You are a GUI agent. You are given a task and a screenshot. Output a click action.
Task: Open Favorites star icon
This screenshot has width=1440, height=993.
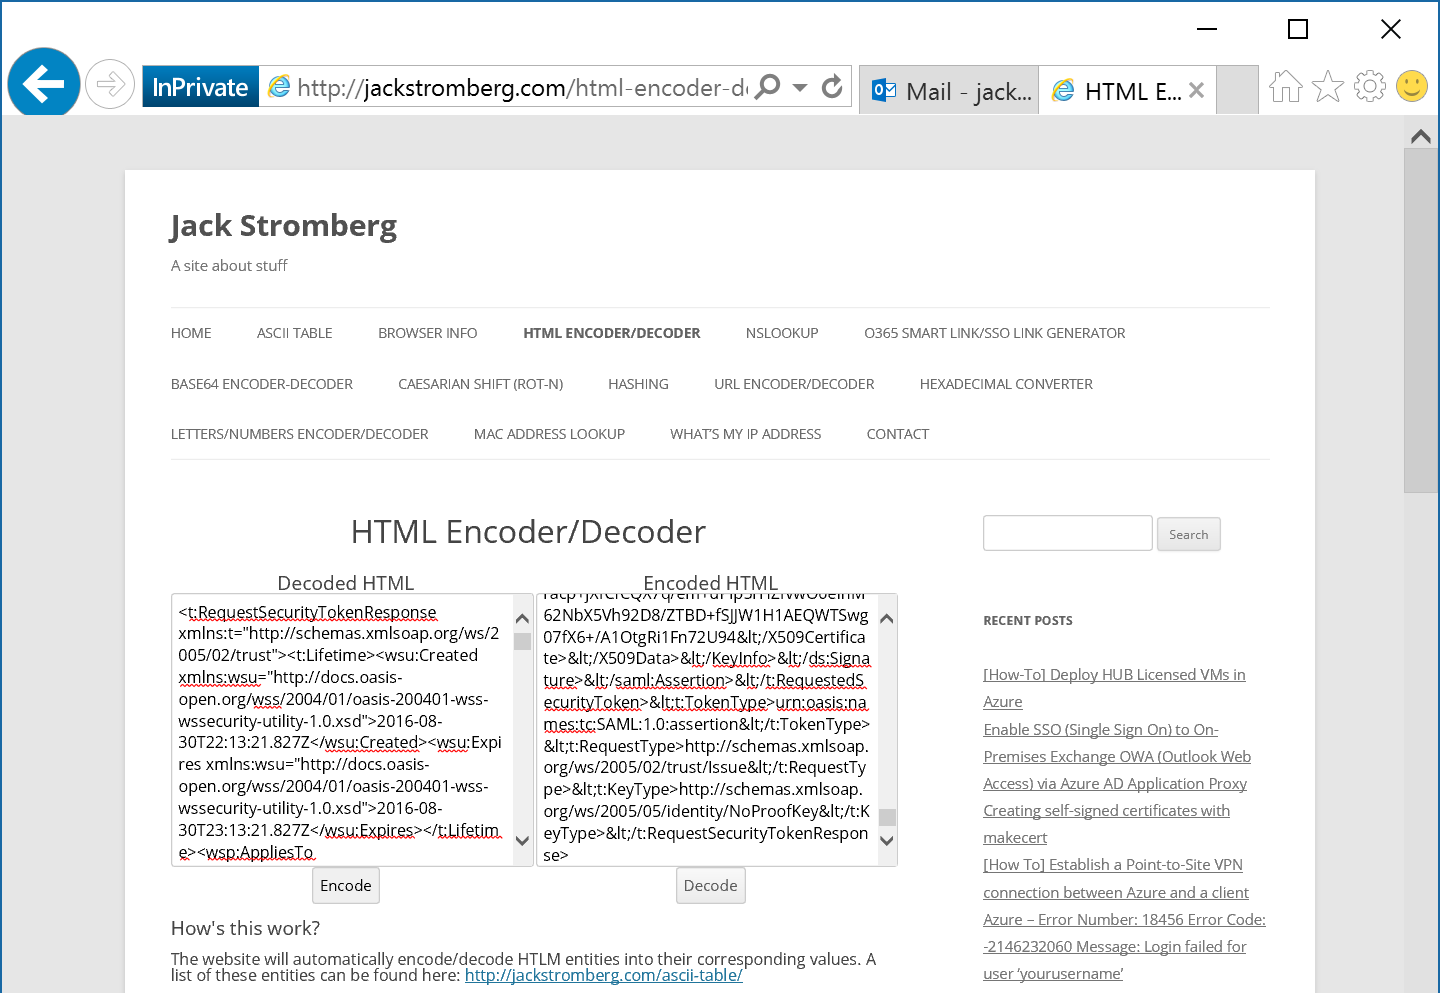[1328, 87]
